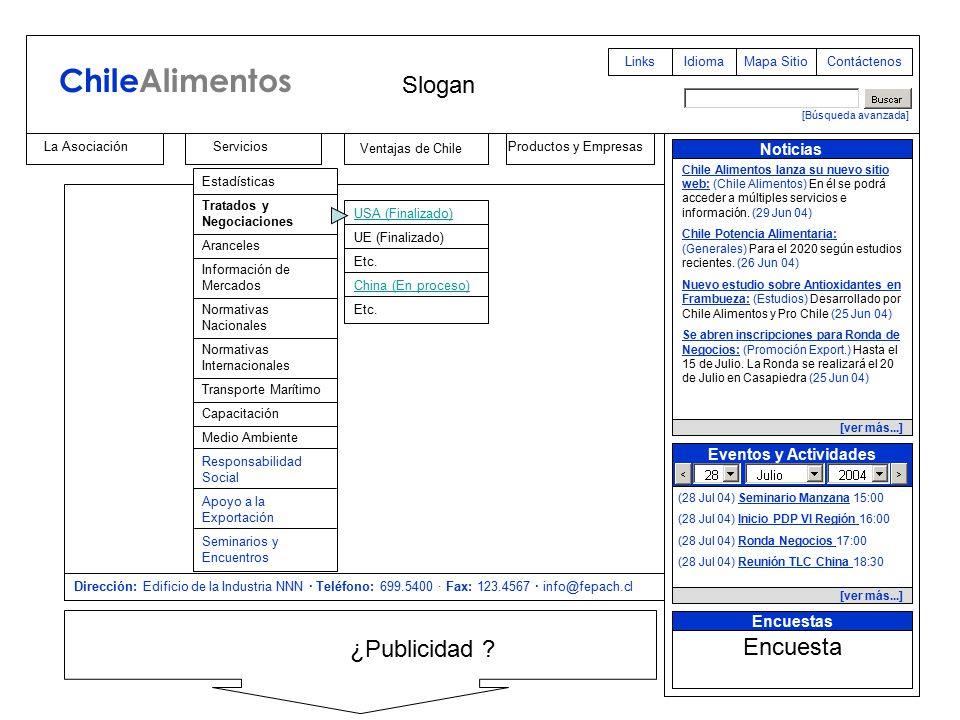
Task: Open news Nuevo estudio sobre Antioxidantes en Frambueza
Action: pyautogui.click(x=791, y=292)
